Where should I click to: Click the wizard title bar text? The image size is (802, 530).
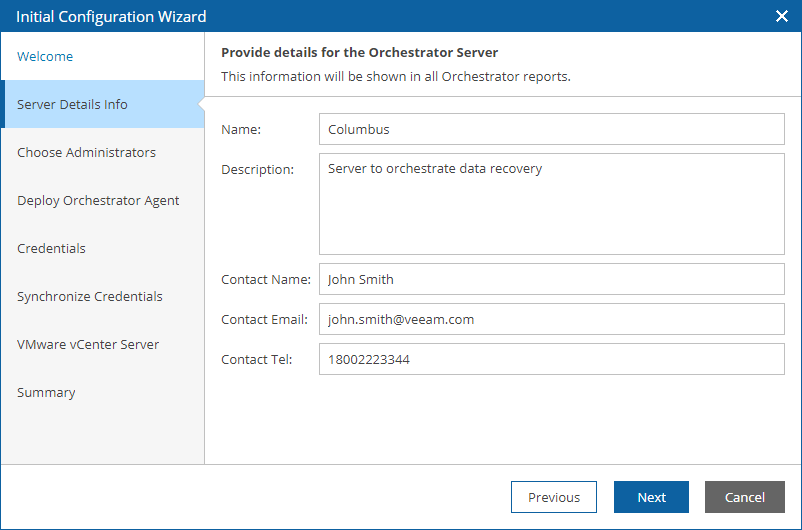[111, 16]
